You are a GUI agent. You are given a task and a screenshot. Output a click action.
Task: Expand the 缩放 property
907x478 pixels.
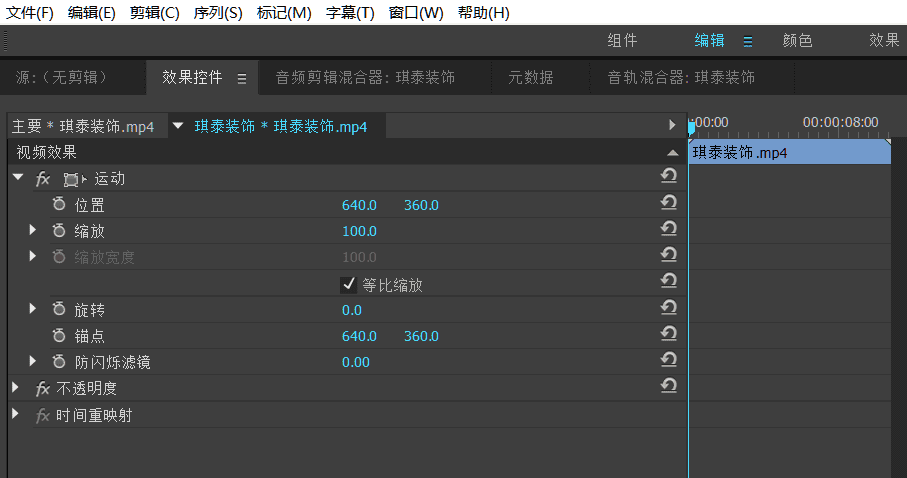pos(33,230)
